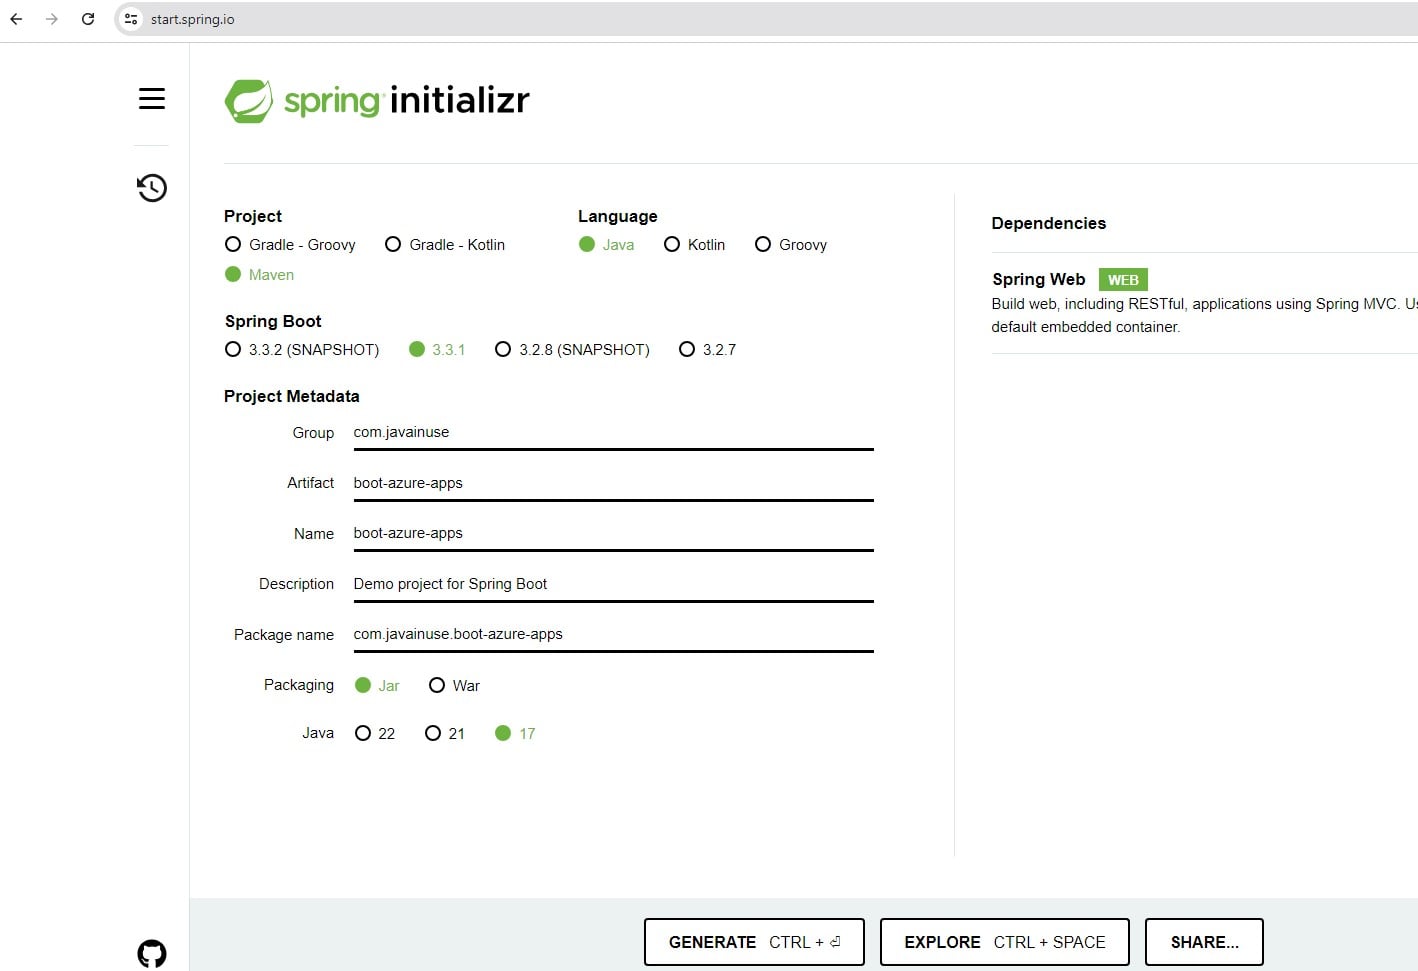Click the Group input field
This screenshot has width=1418, height=971.
click(x=613, y=433)
